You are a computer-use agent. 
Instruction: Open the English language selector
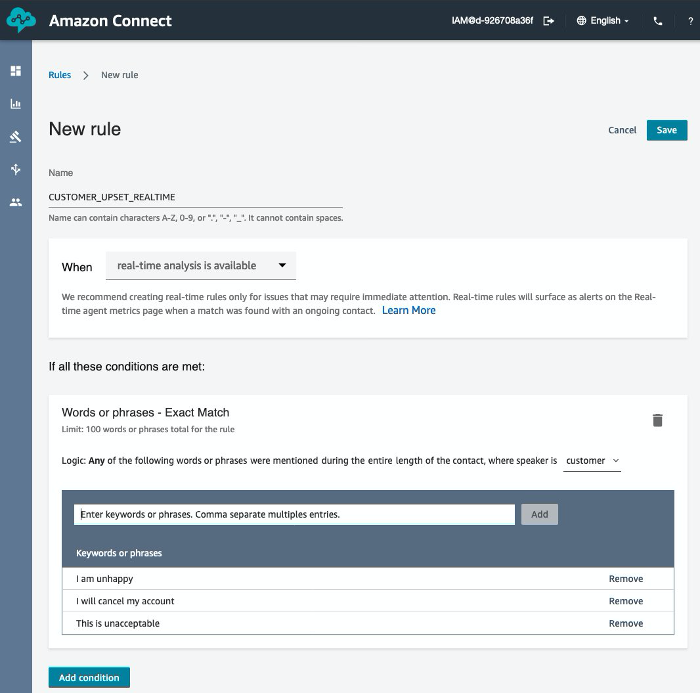pyautogui.click(x=603, y=21)
